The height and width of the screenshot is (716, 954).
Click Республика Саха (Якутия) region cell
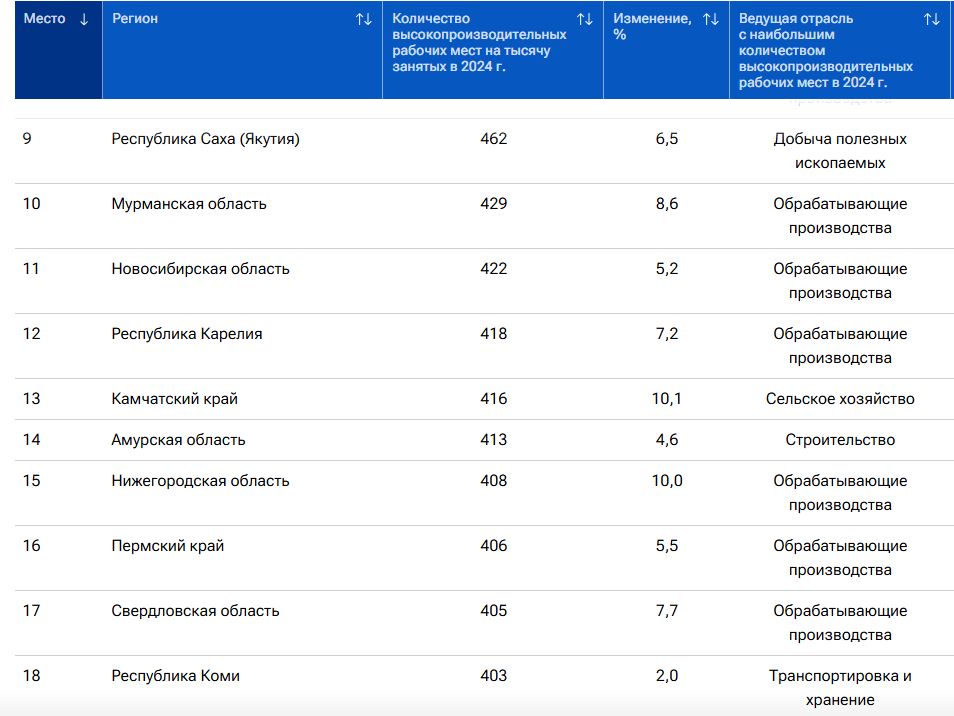click(x=205, y=139)
